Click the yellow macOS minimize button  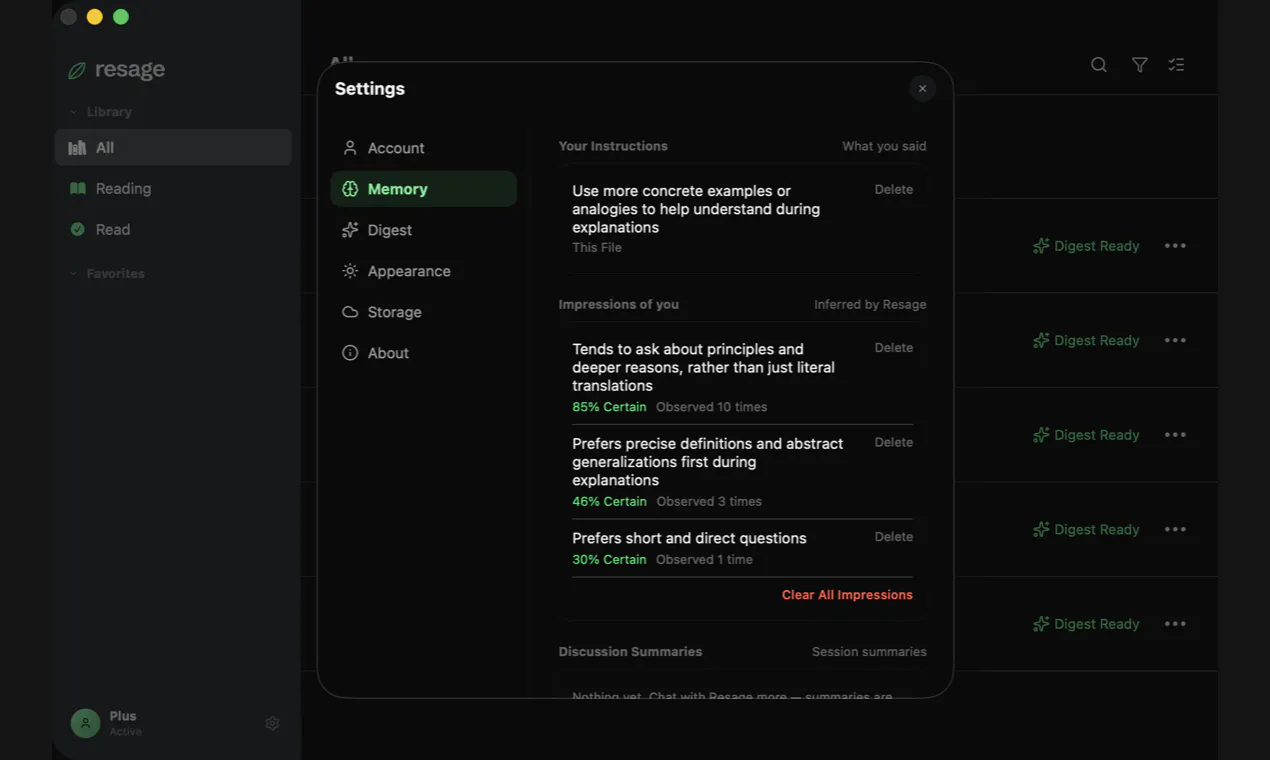95,17
